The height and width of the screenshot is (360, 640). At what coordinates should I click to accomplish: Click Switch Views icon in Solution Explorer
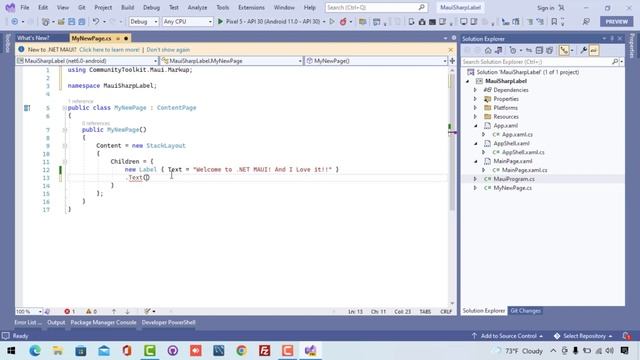tap(498, 51)
